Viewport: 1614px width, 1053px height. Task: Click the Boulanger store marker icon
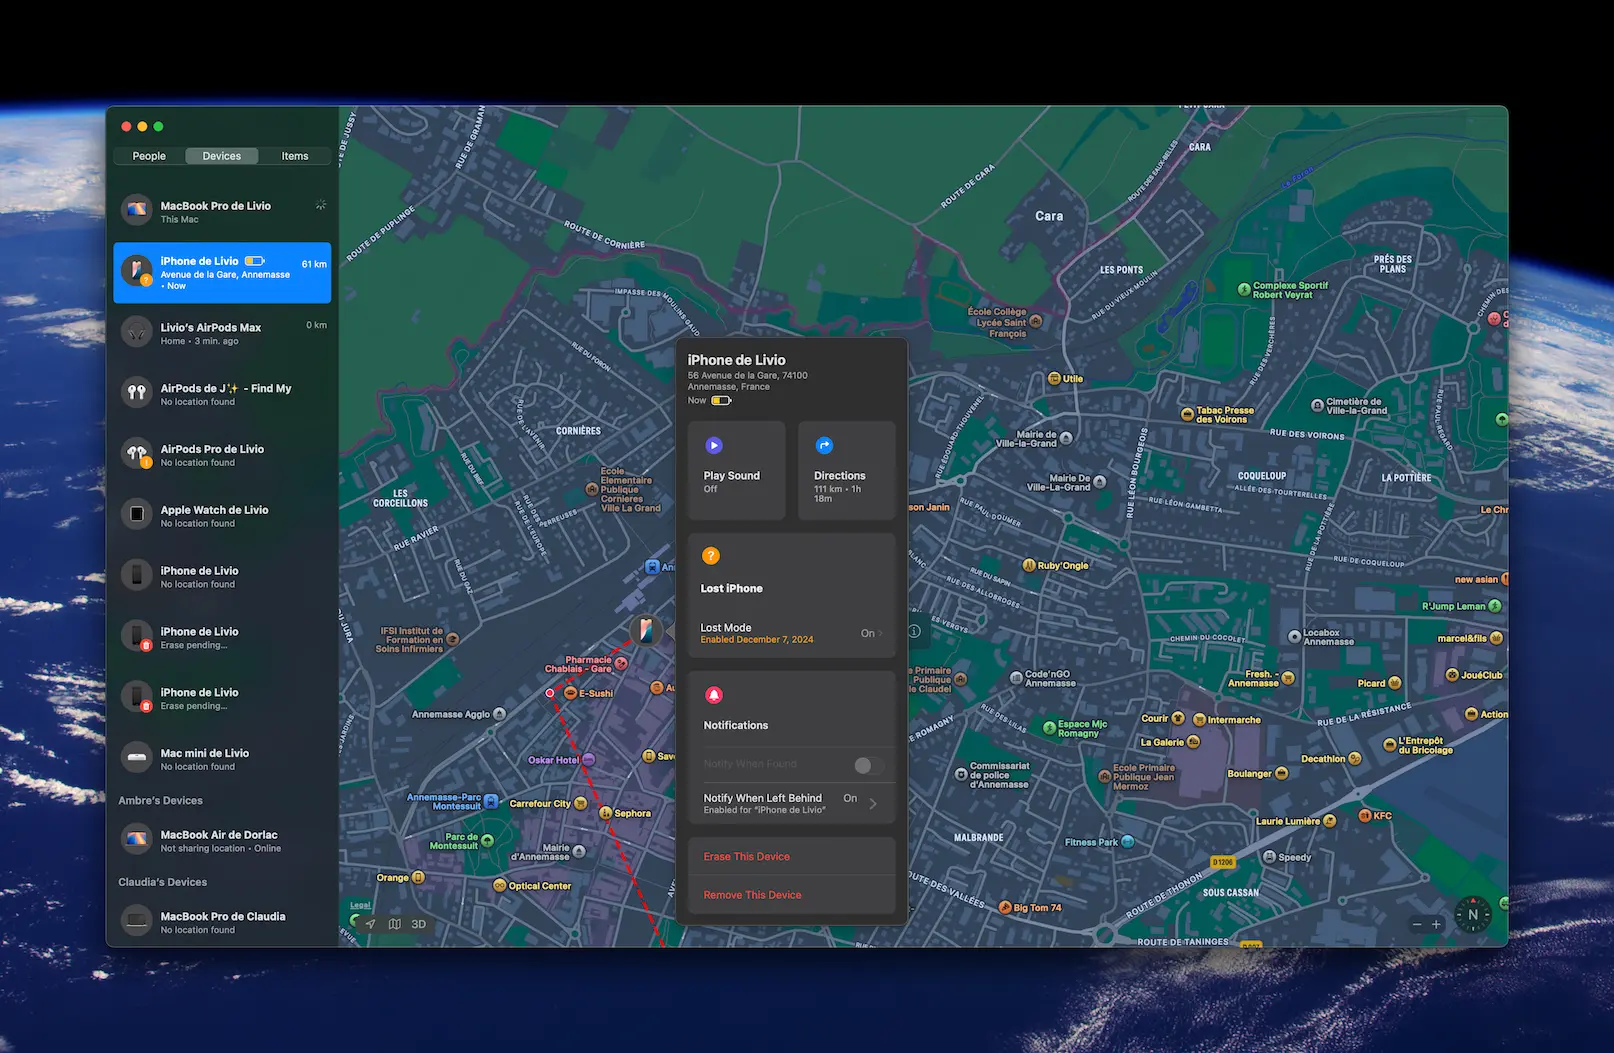click(1282, 773)
